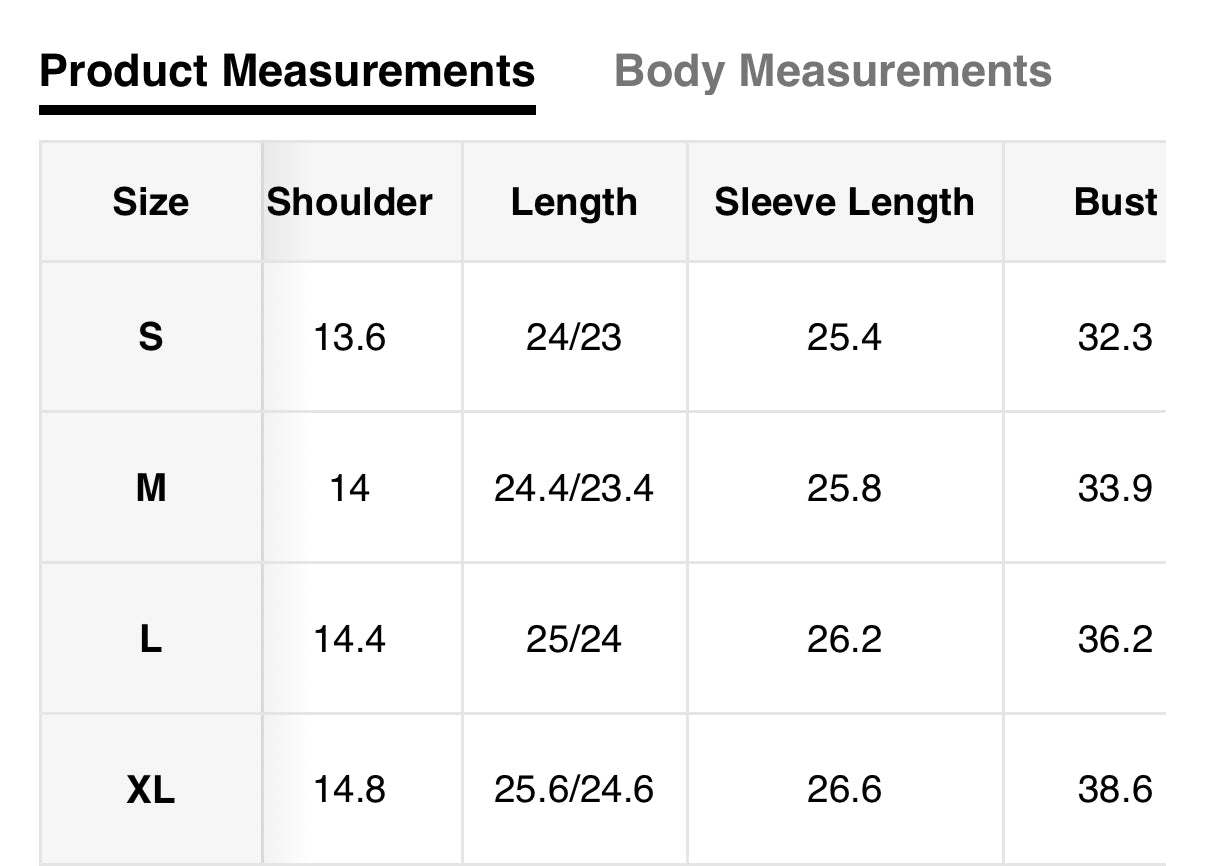Click sleeve length value 25.4 in the S row
1206x866 pixels.
tap(844, 338)
